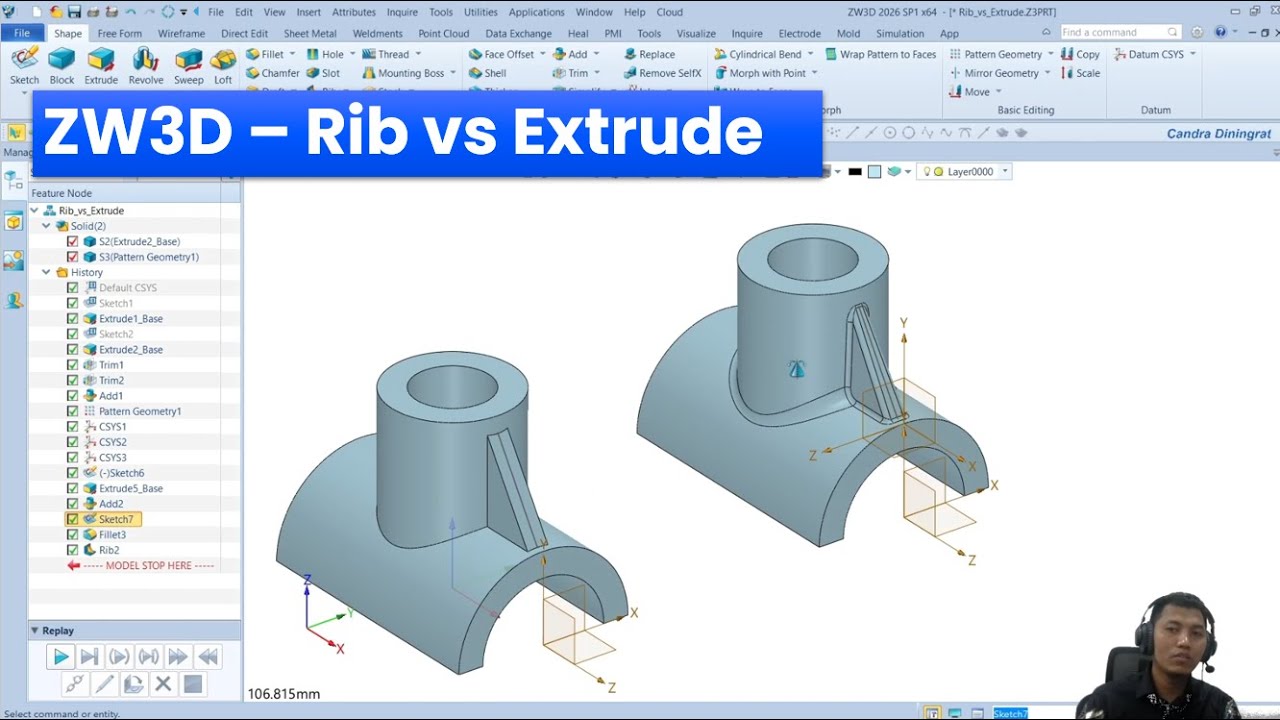Click the Replace face tool
This screenshot has width=1280, height=720.
click(x=649, y=54)
